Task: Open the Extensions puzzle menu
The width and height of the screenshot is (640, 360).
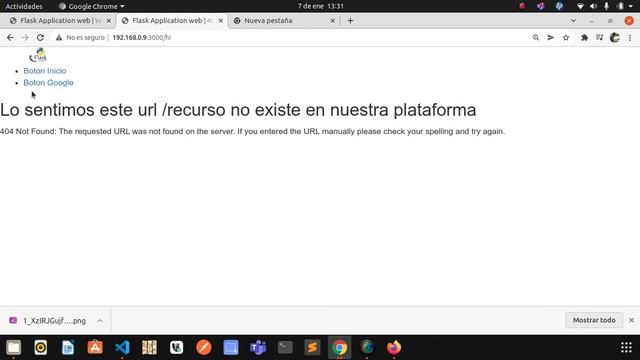Action: point(584,38)
